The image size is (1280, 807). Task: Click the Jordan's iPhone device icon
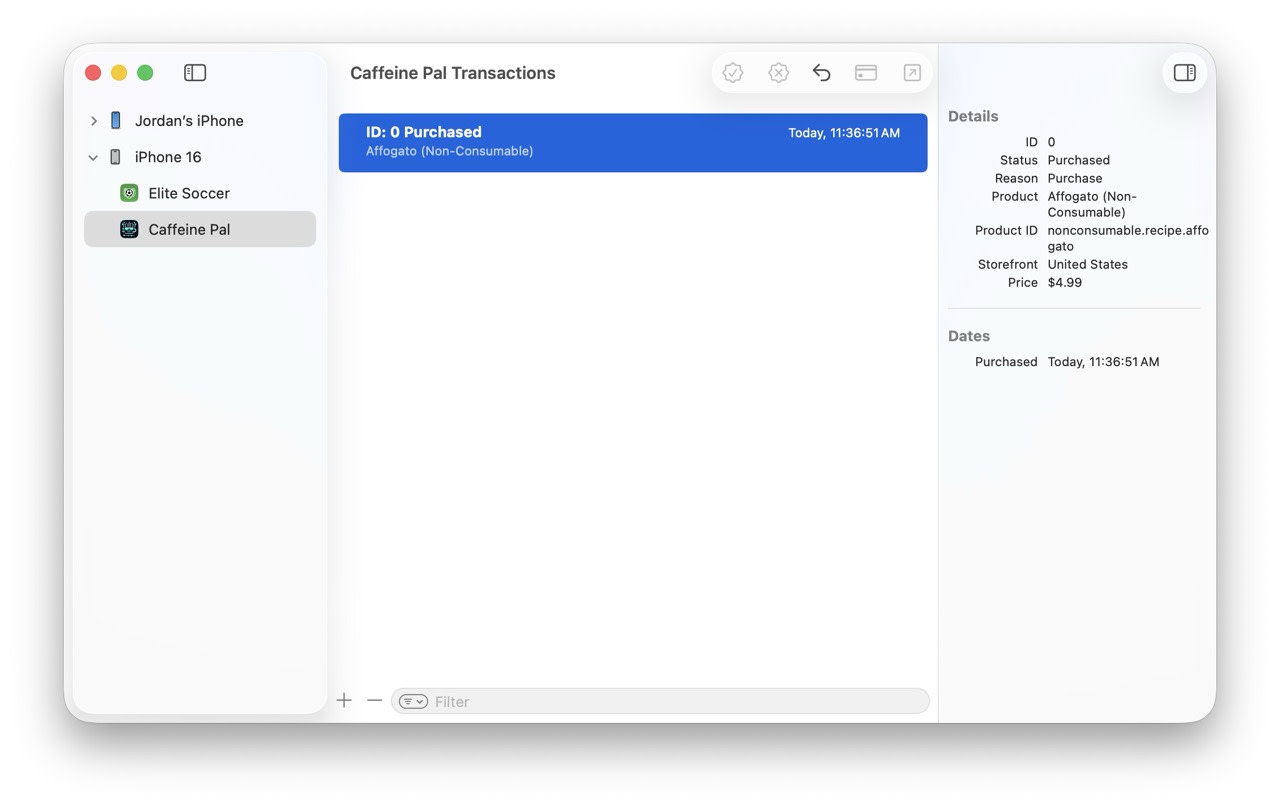(116, 121)
